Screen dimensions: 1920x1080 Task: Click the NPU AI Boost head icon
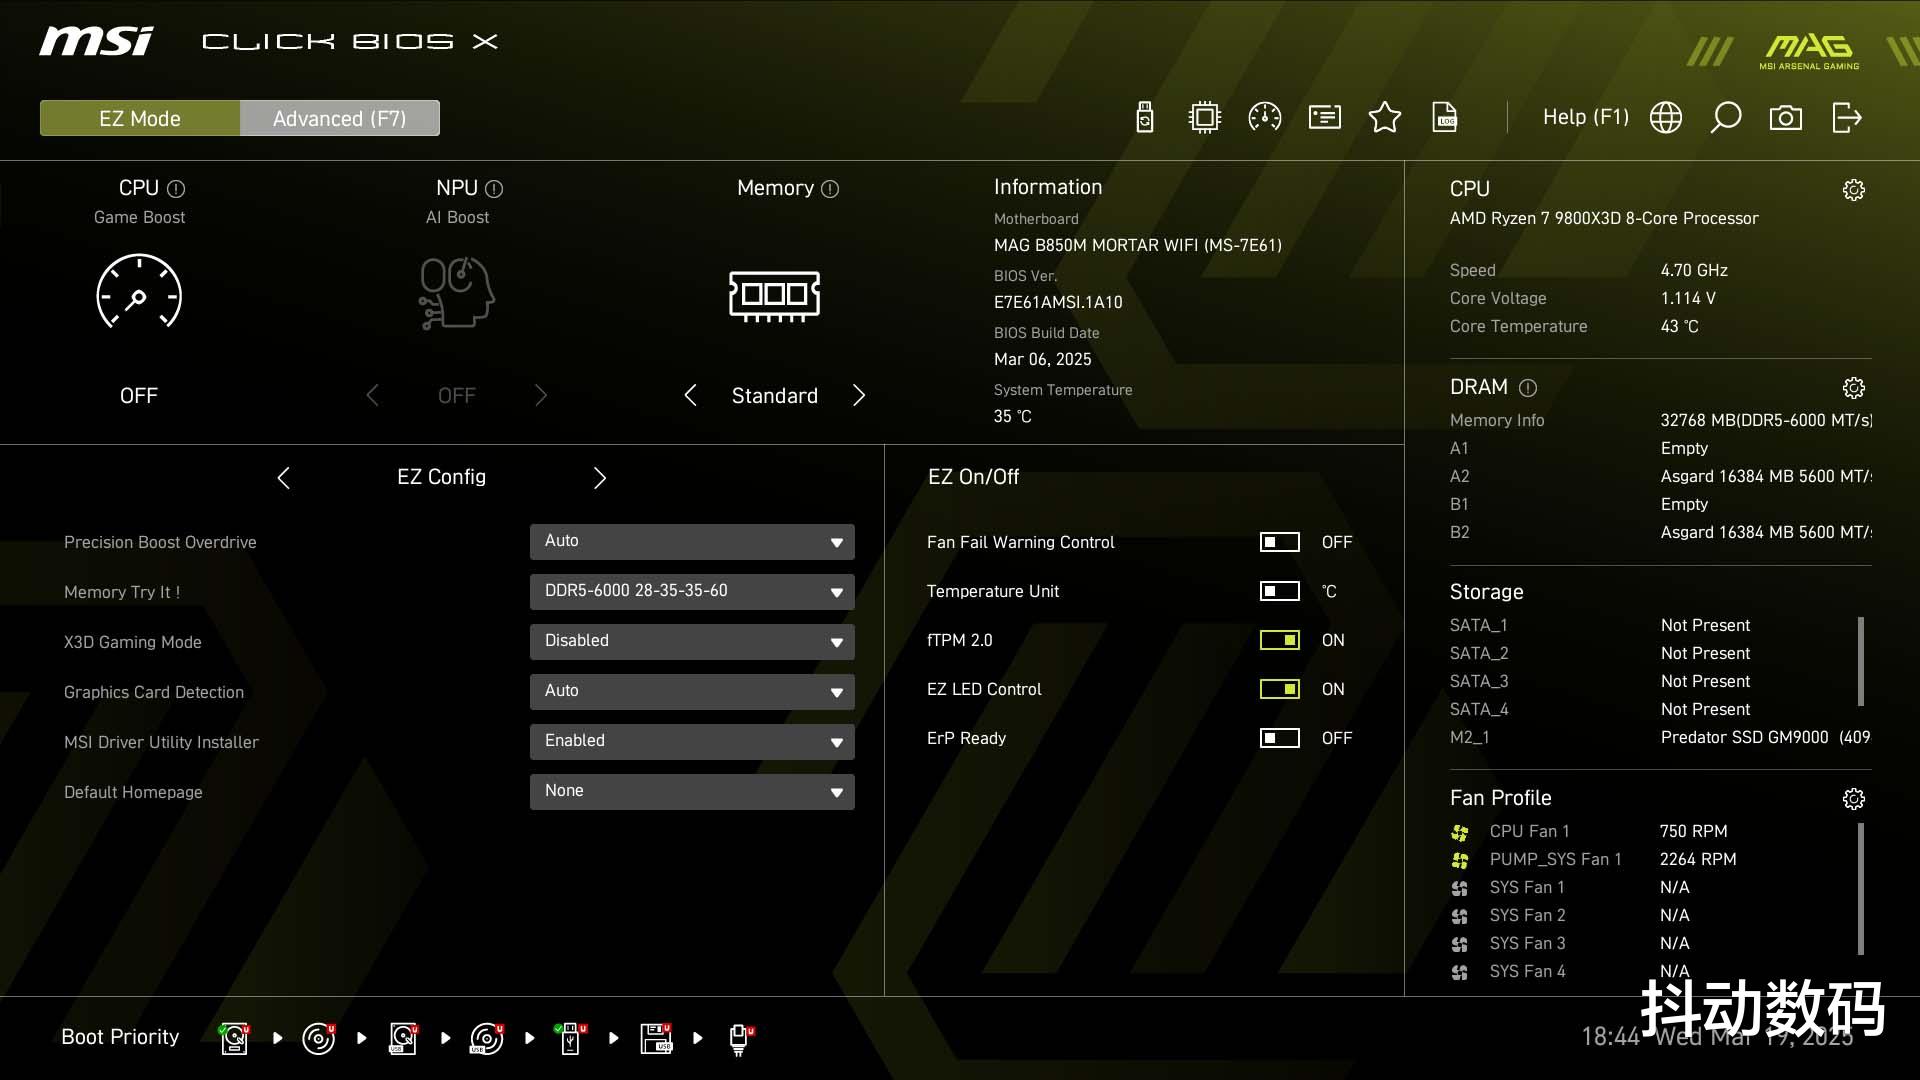point(457,292)
